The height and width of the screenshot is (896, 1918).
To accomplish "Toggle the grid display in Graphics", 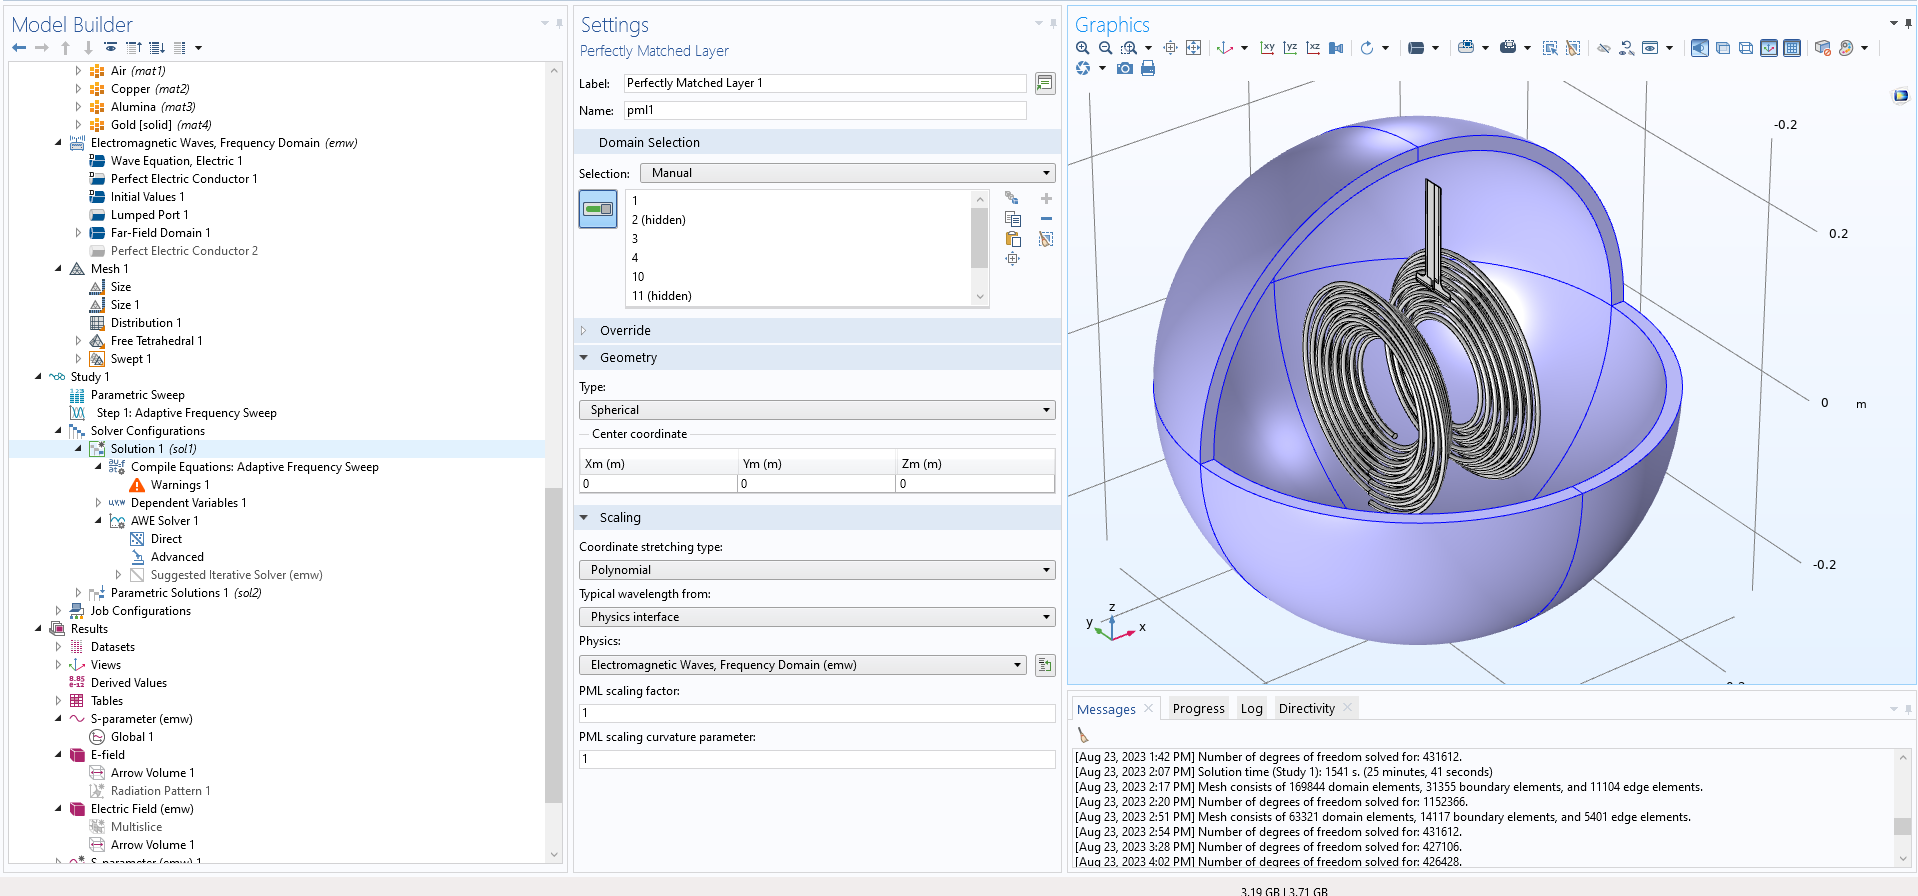I will click(x=1792, y=48).
